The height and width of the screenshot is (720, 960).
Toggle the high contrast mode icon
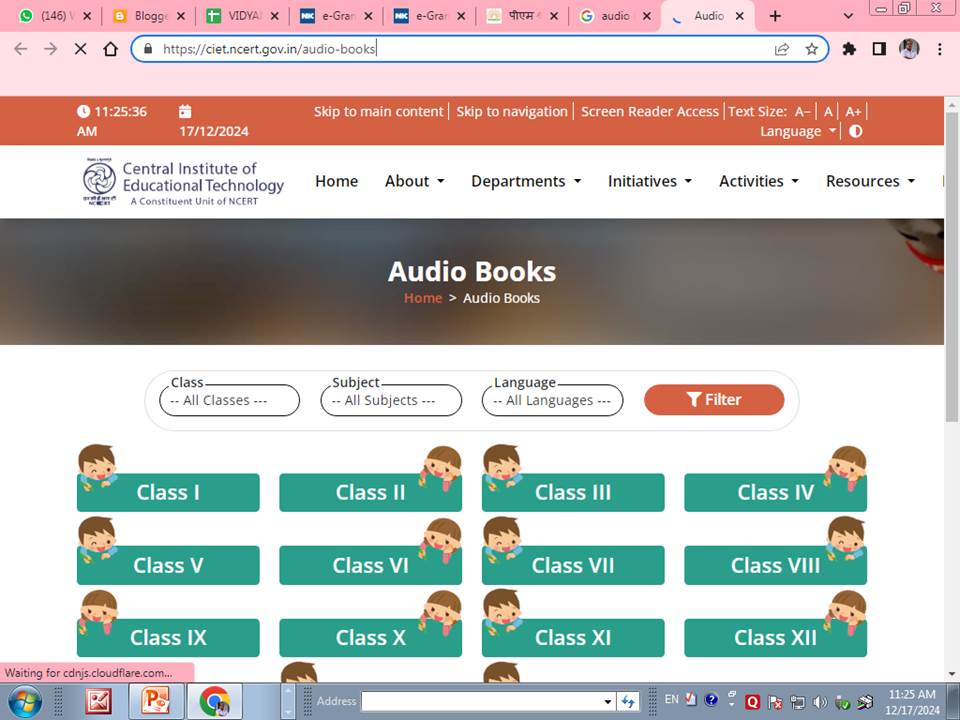point(856,131)
